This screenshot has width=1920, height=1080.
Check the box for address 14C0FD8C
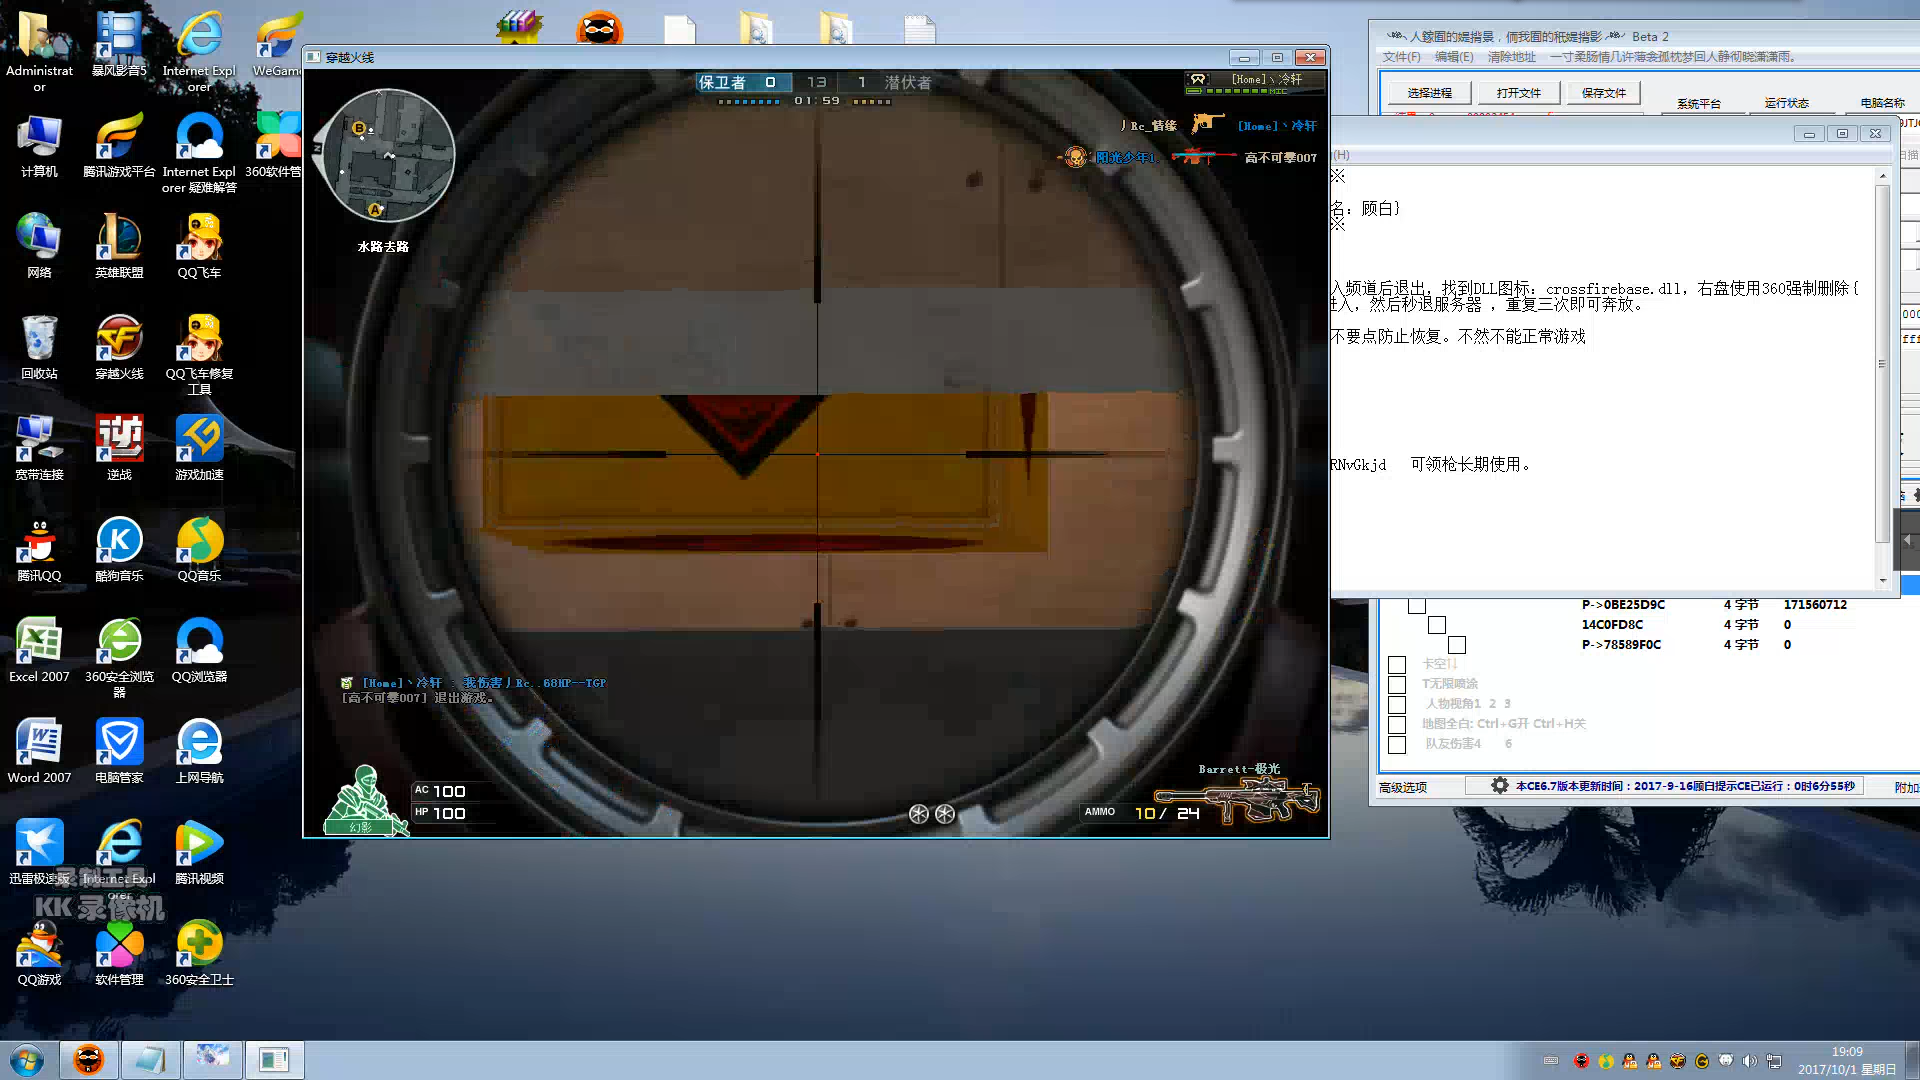(x=1437, y=625)
